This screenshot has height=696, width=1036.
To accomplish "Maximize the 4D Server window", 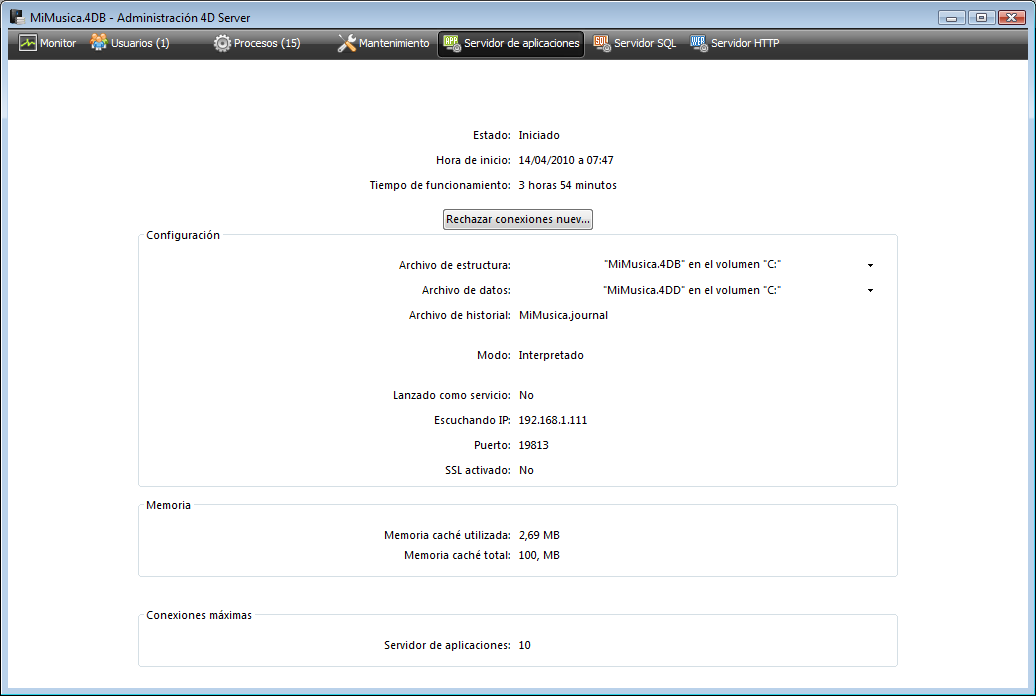I will coord(981,17).
